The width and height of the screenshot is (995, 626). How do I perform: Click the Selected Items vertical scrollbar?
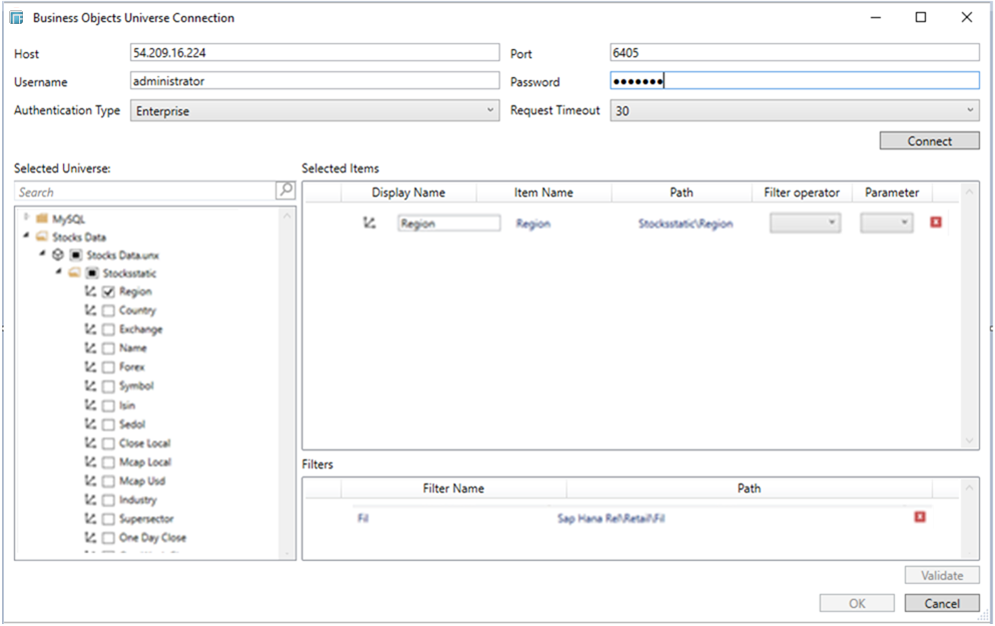(969, 315)
